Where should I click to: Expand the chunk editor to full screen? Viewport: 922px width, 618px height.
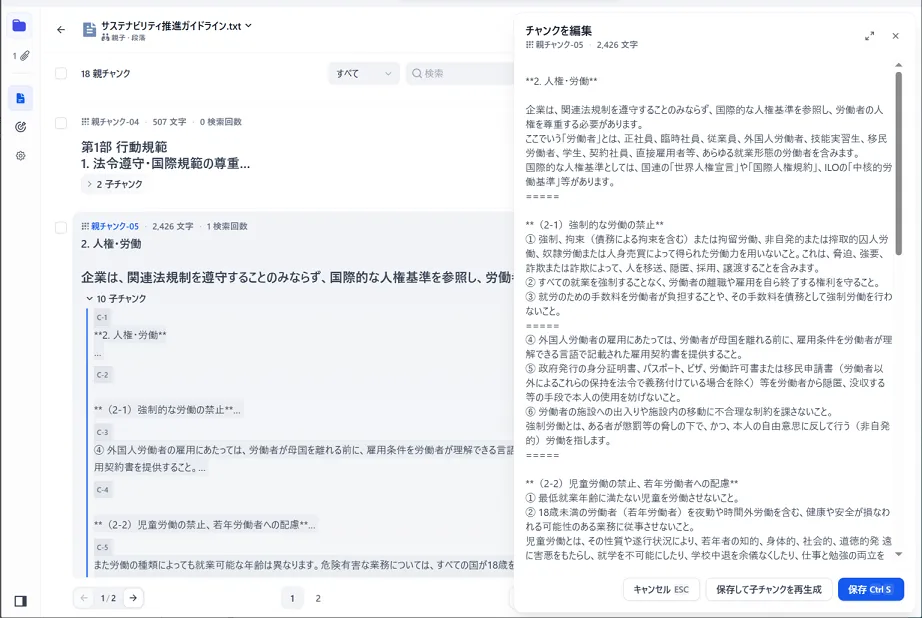click(870, 36)
